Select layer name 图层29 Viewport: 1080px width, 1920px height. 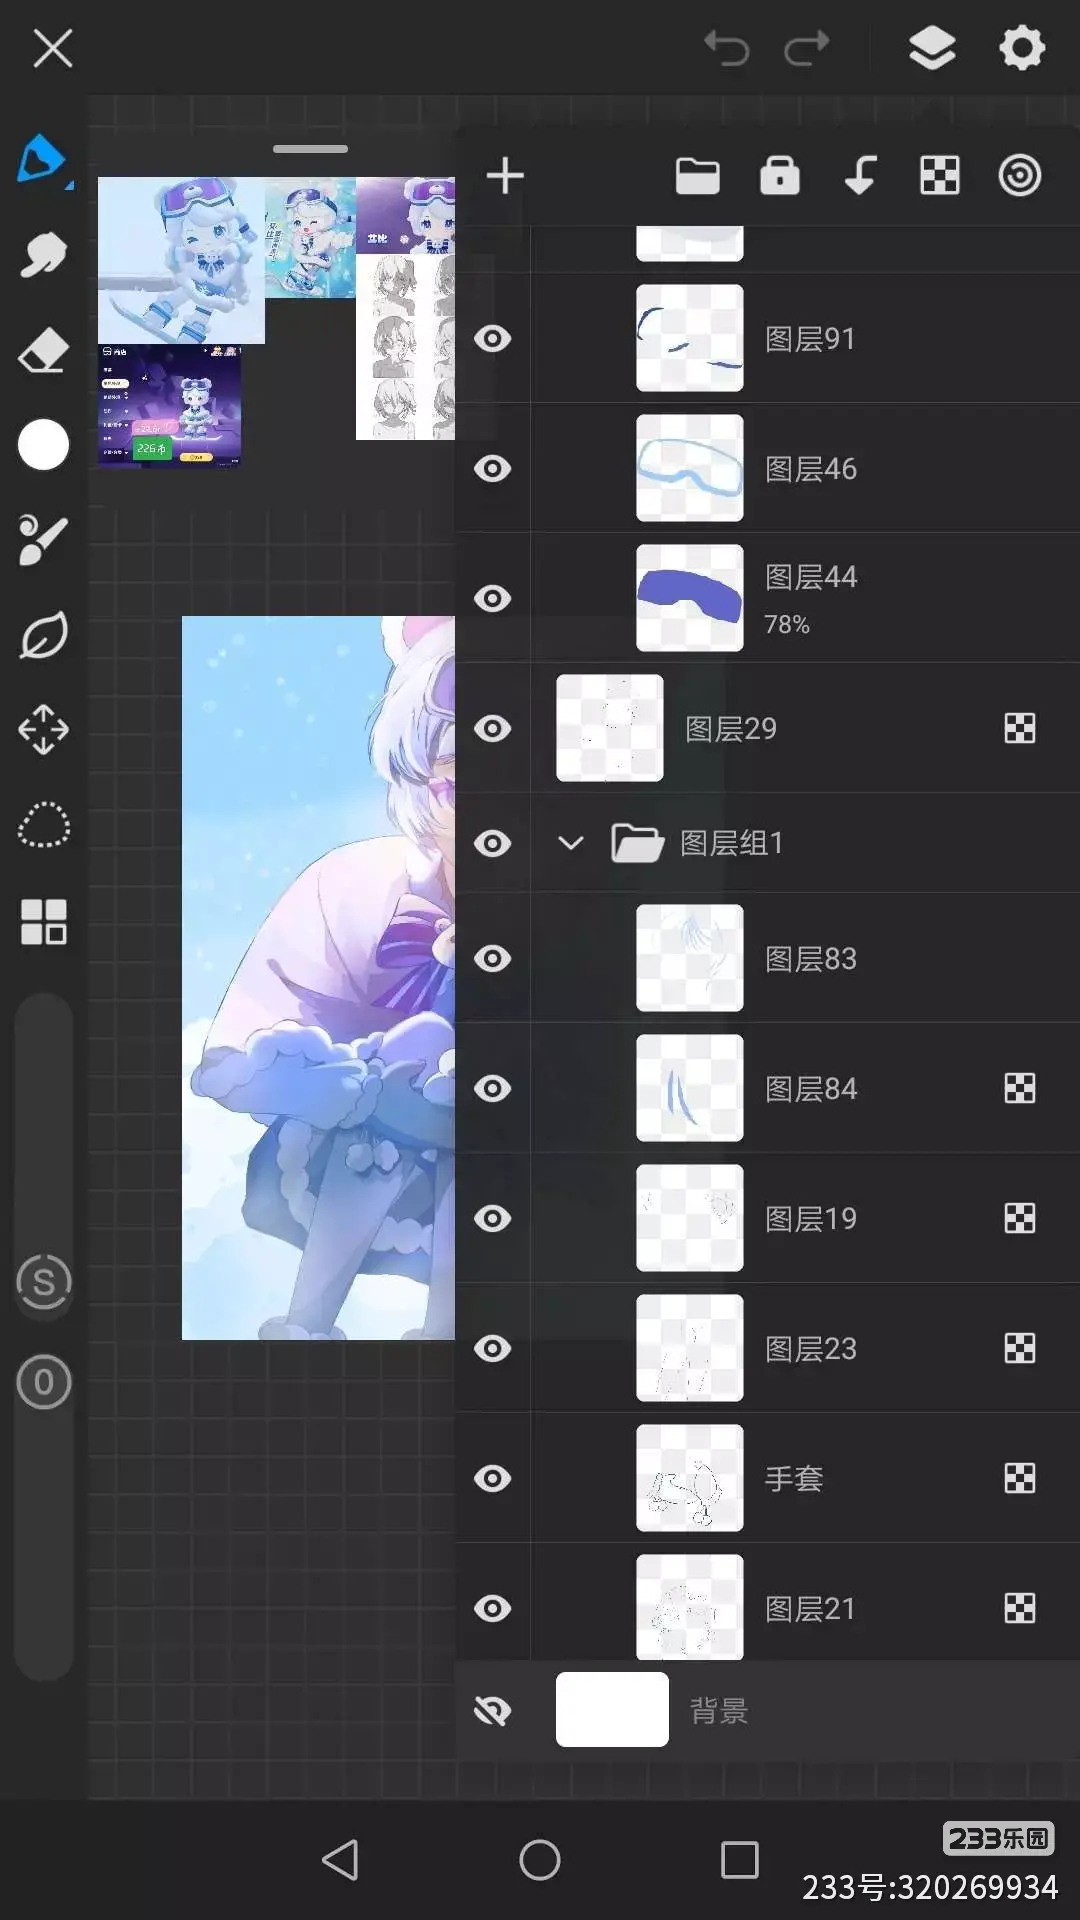pyautogui.click(x=731, y=729)
